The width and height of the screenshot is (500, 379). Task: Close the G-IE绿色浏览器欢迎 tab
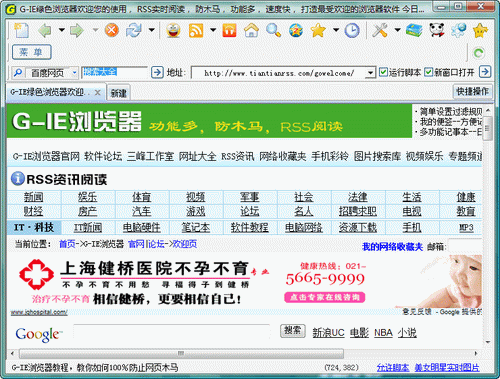click(x=98, y=92)
